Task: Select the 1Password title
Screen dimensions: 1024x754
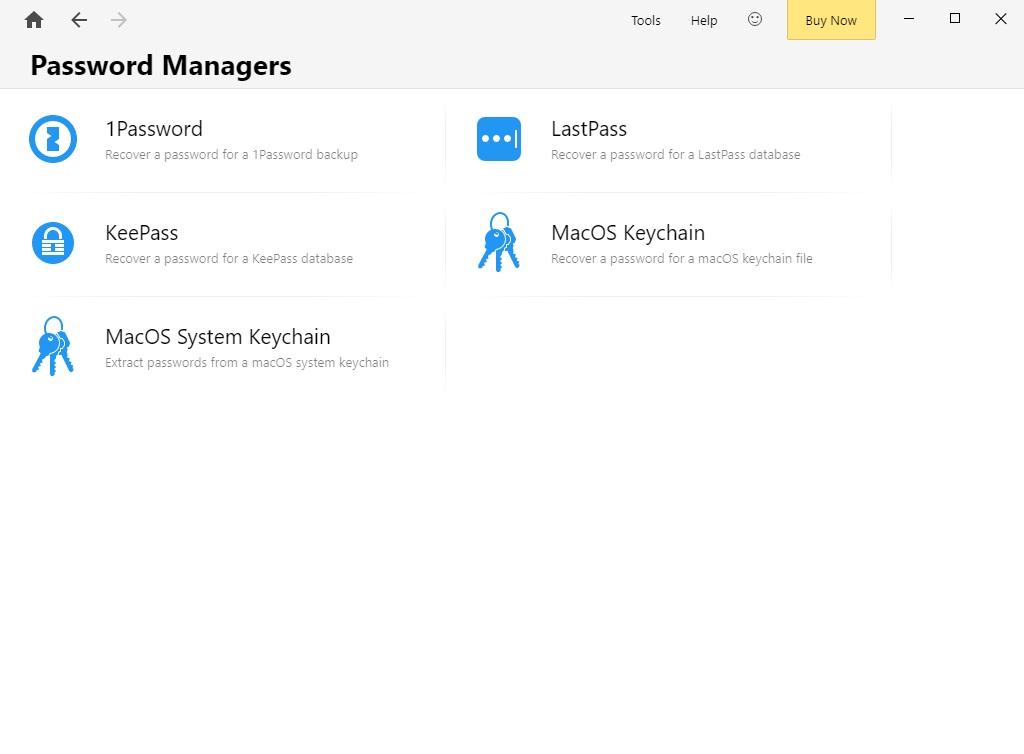Action: tap(154, 129)
